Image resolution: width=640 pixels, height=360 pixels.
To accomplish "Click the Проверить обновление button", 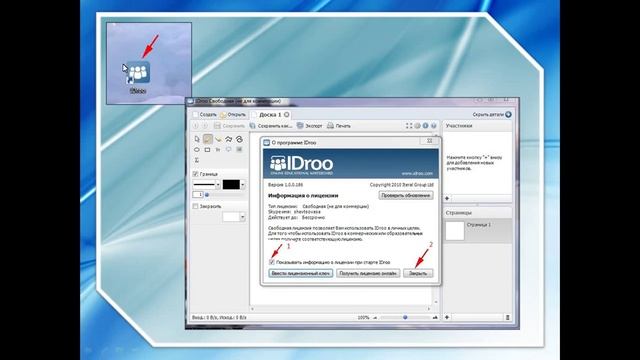I will (x=406, y=196).
